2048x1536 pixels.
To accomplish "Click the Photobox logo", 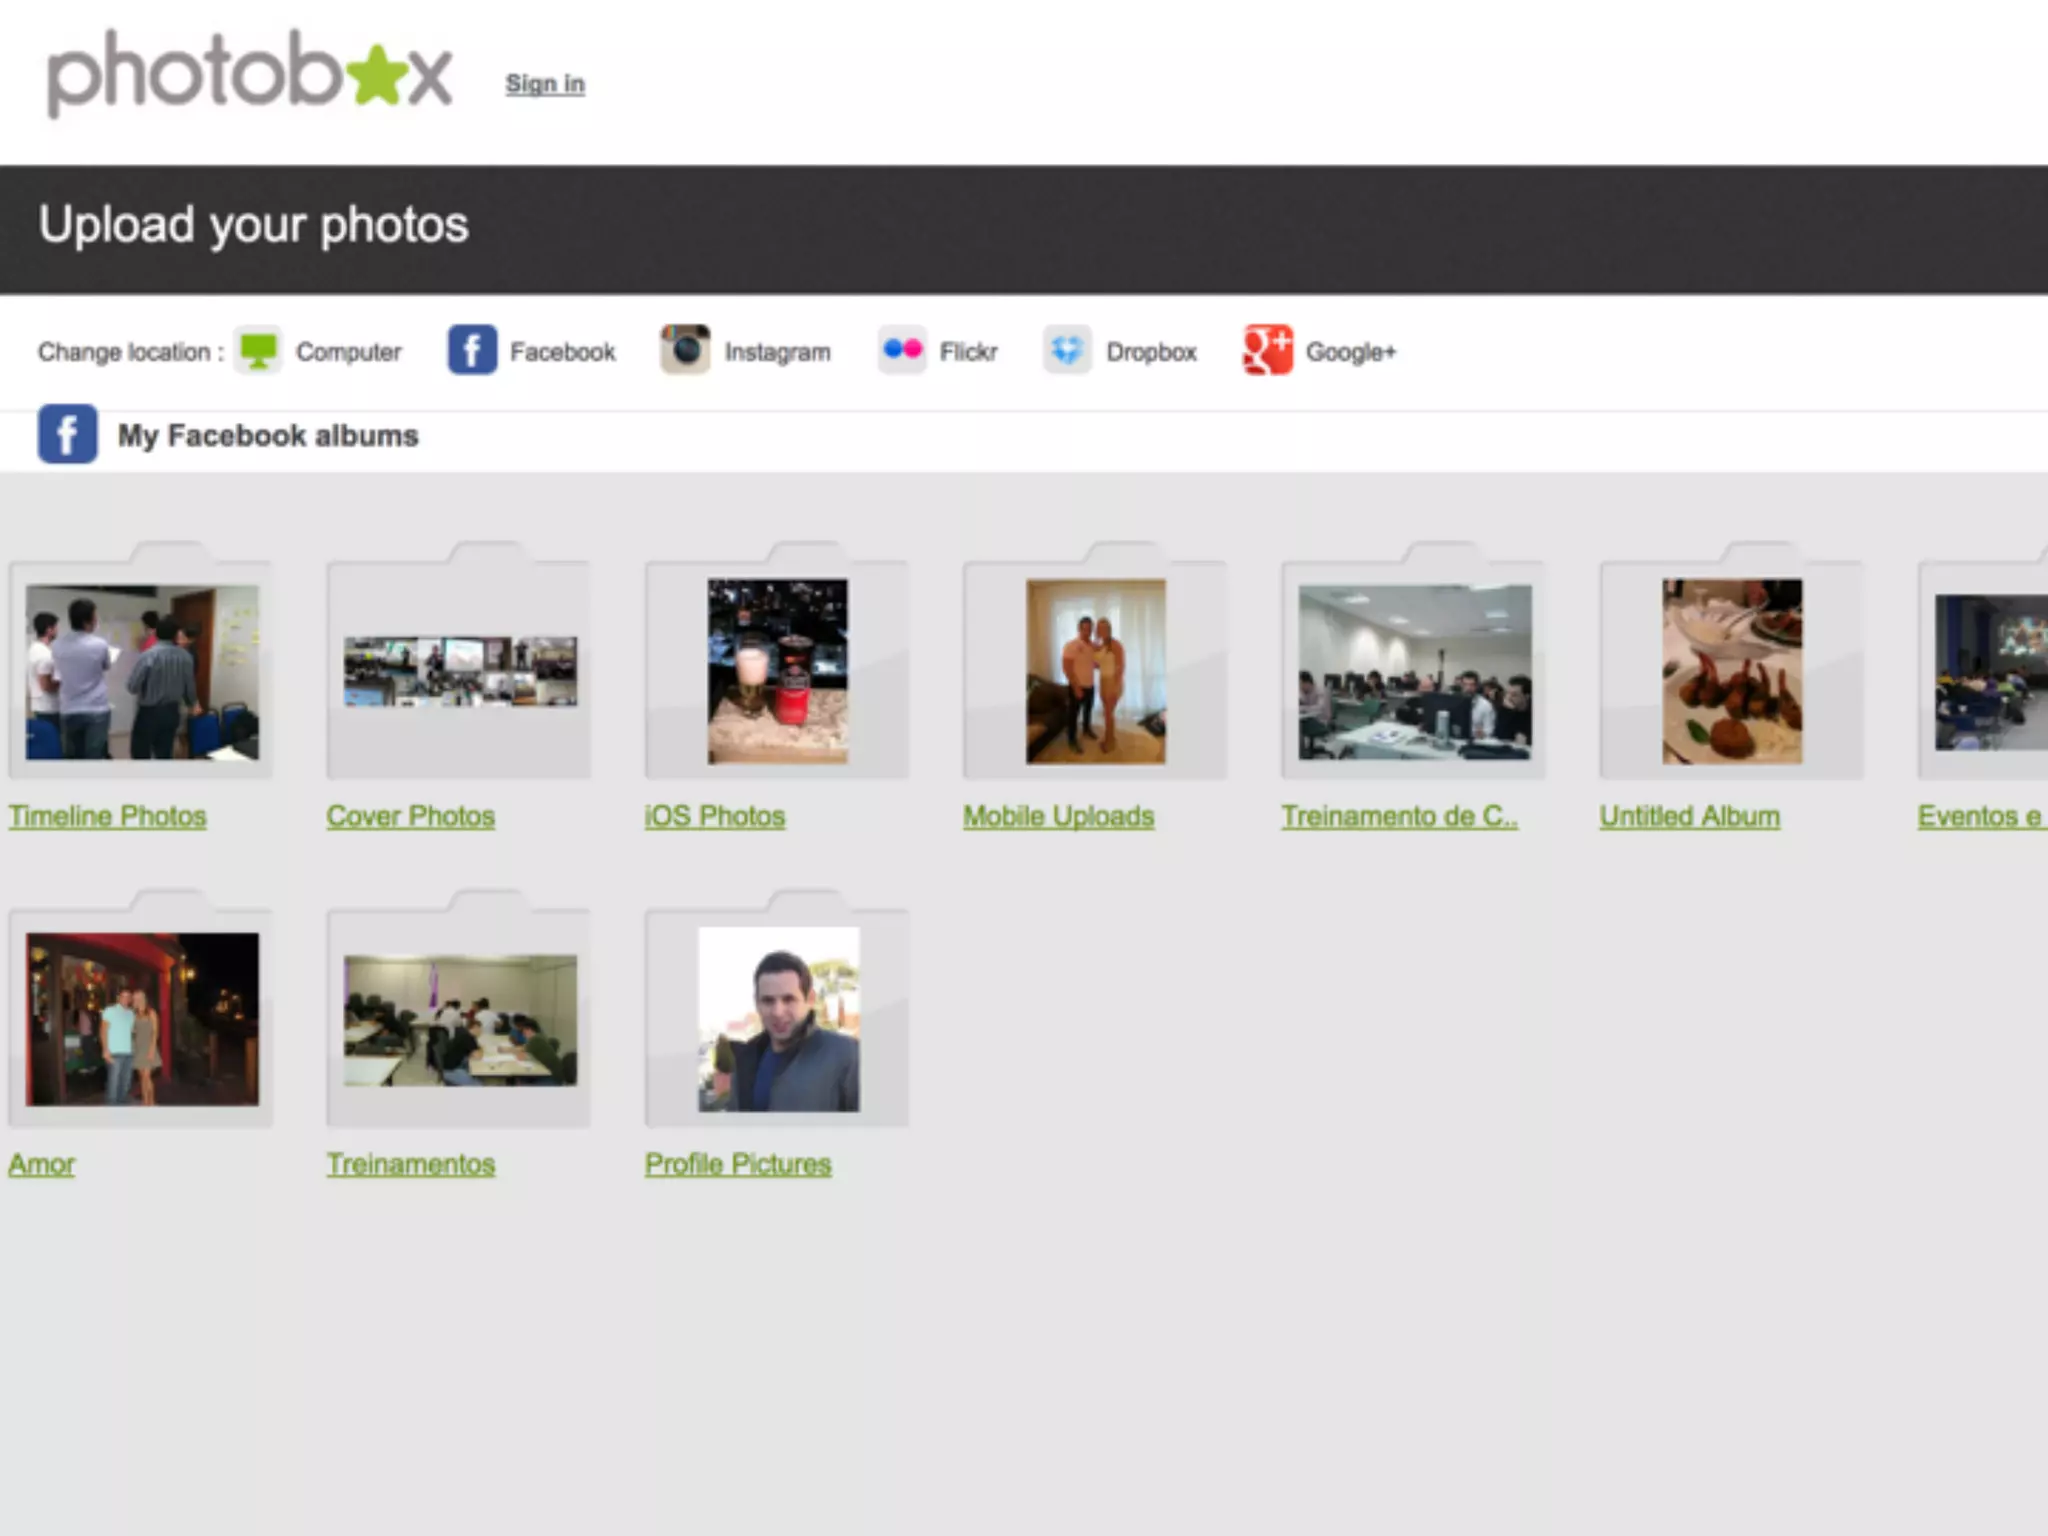I will pos(249,73).
